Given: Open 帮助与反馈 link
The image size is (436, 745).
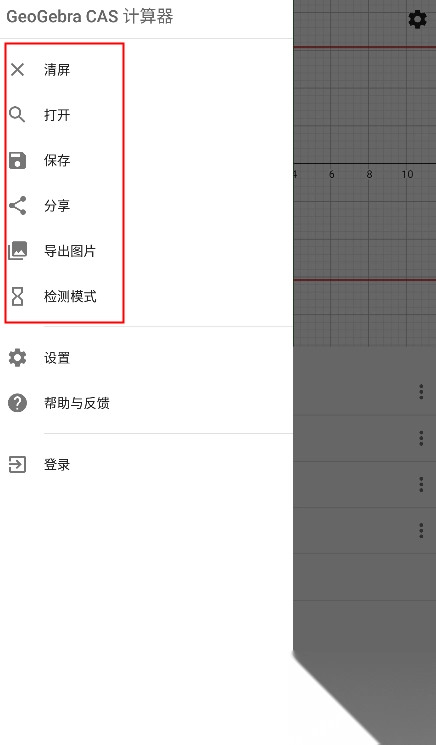Looking at the screenshot, I should [146, 403].
